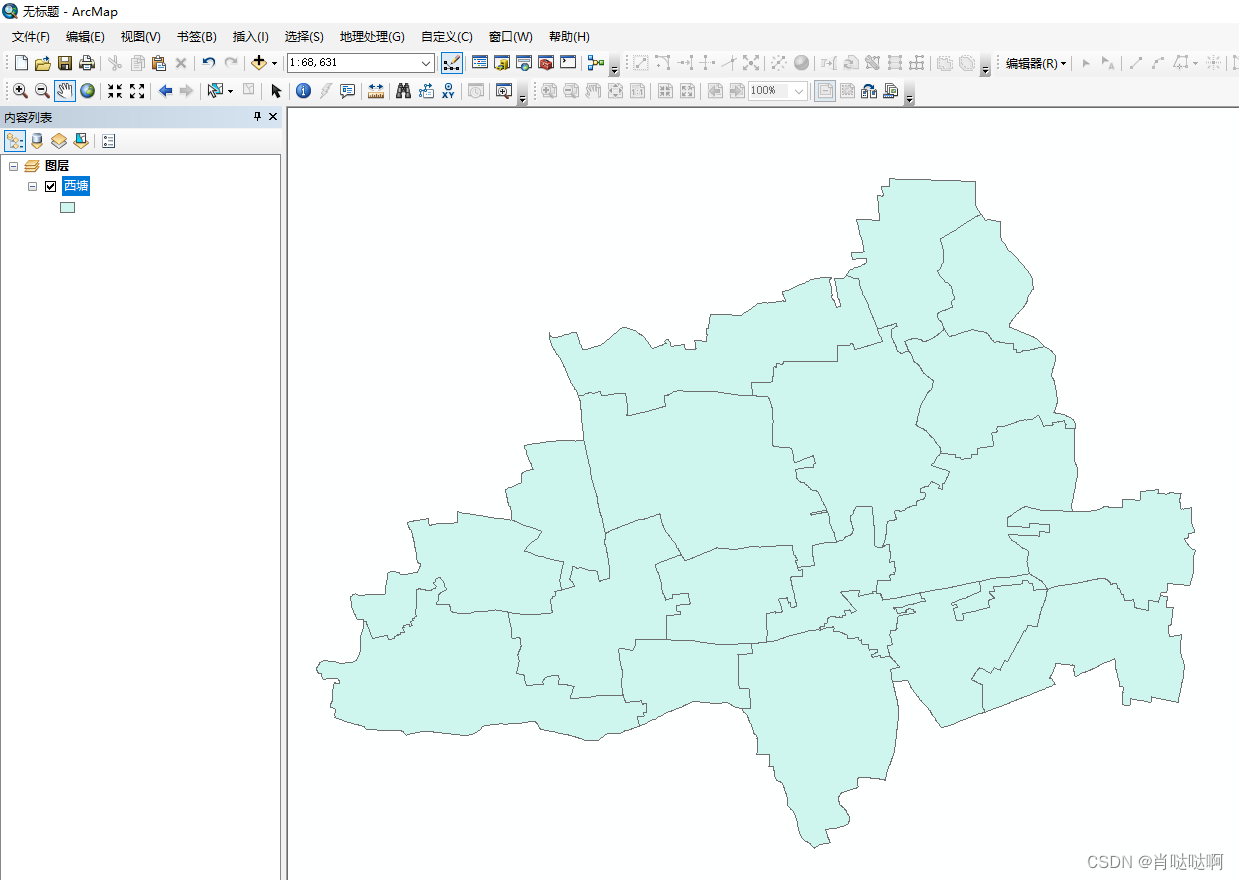
Task: Open the Python window icon
Action: coord(568,63)
